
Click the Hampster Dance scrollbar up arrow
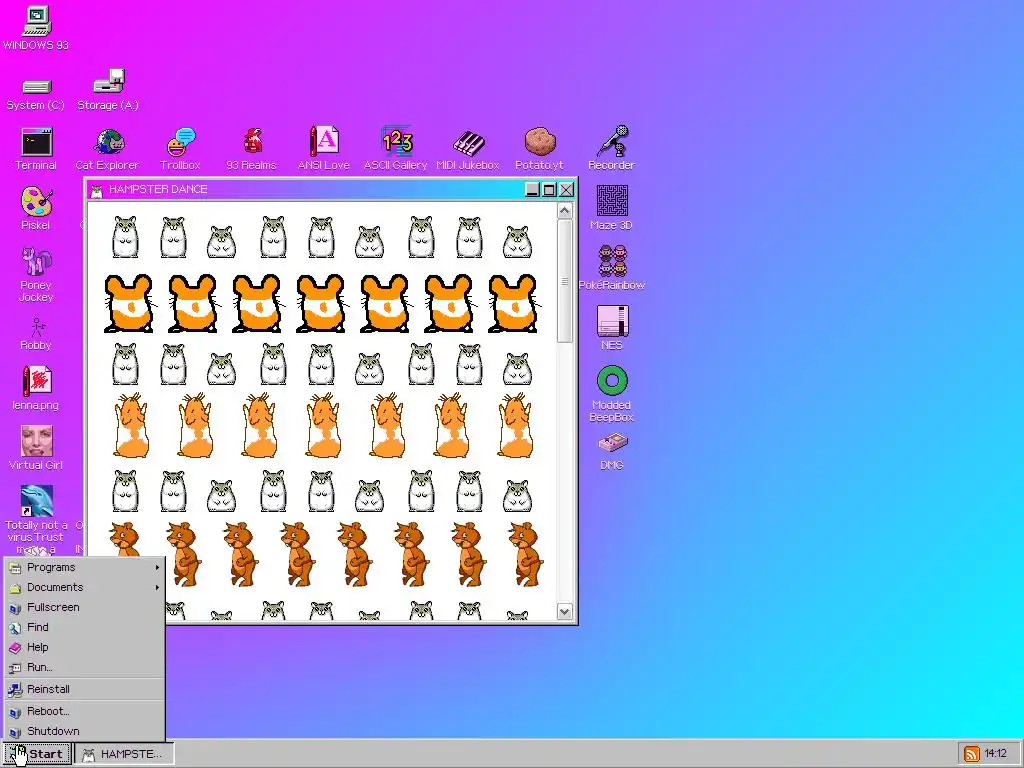[x=565, y=211]
